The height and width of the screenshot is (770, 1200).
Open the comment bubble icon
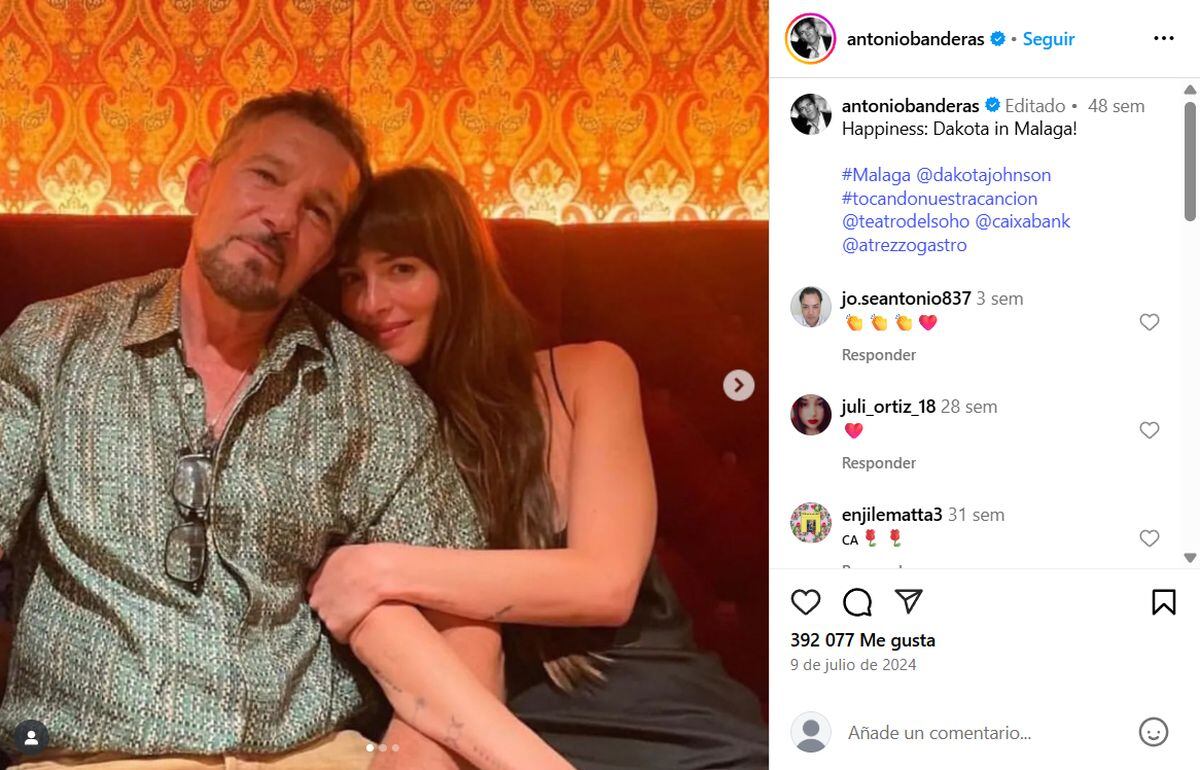pyautogui.click(x=857, y=602)
